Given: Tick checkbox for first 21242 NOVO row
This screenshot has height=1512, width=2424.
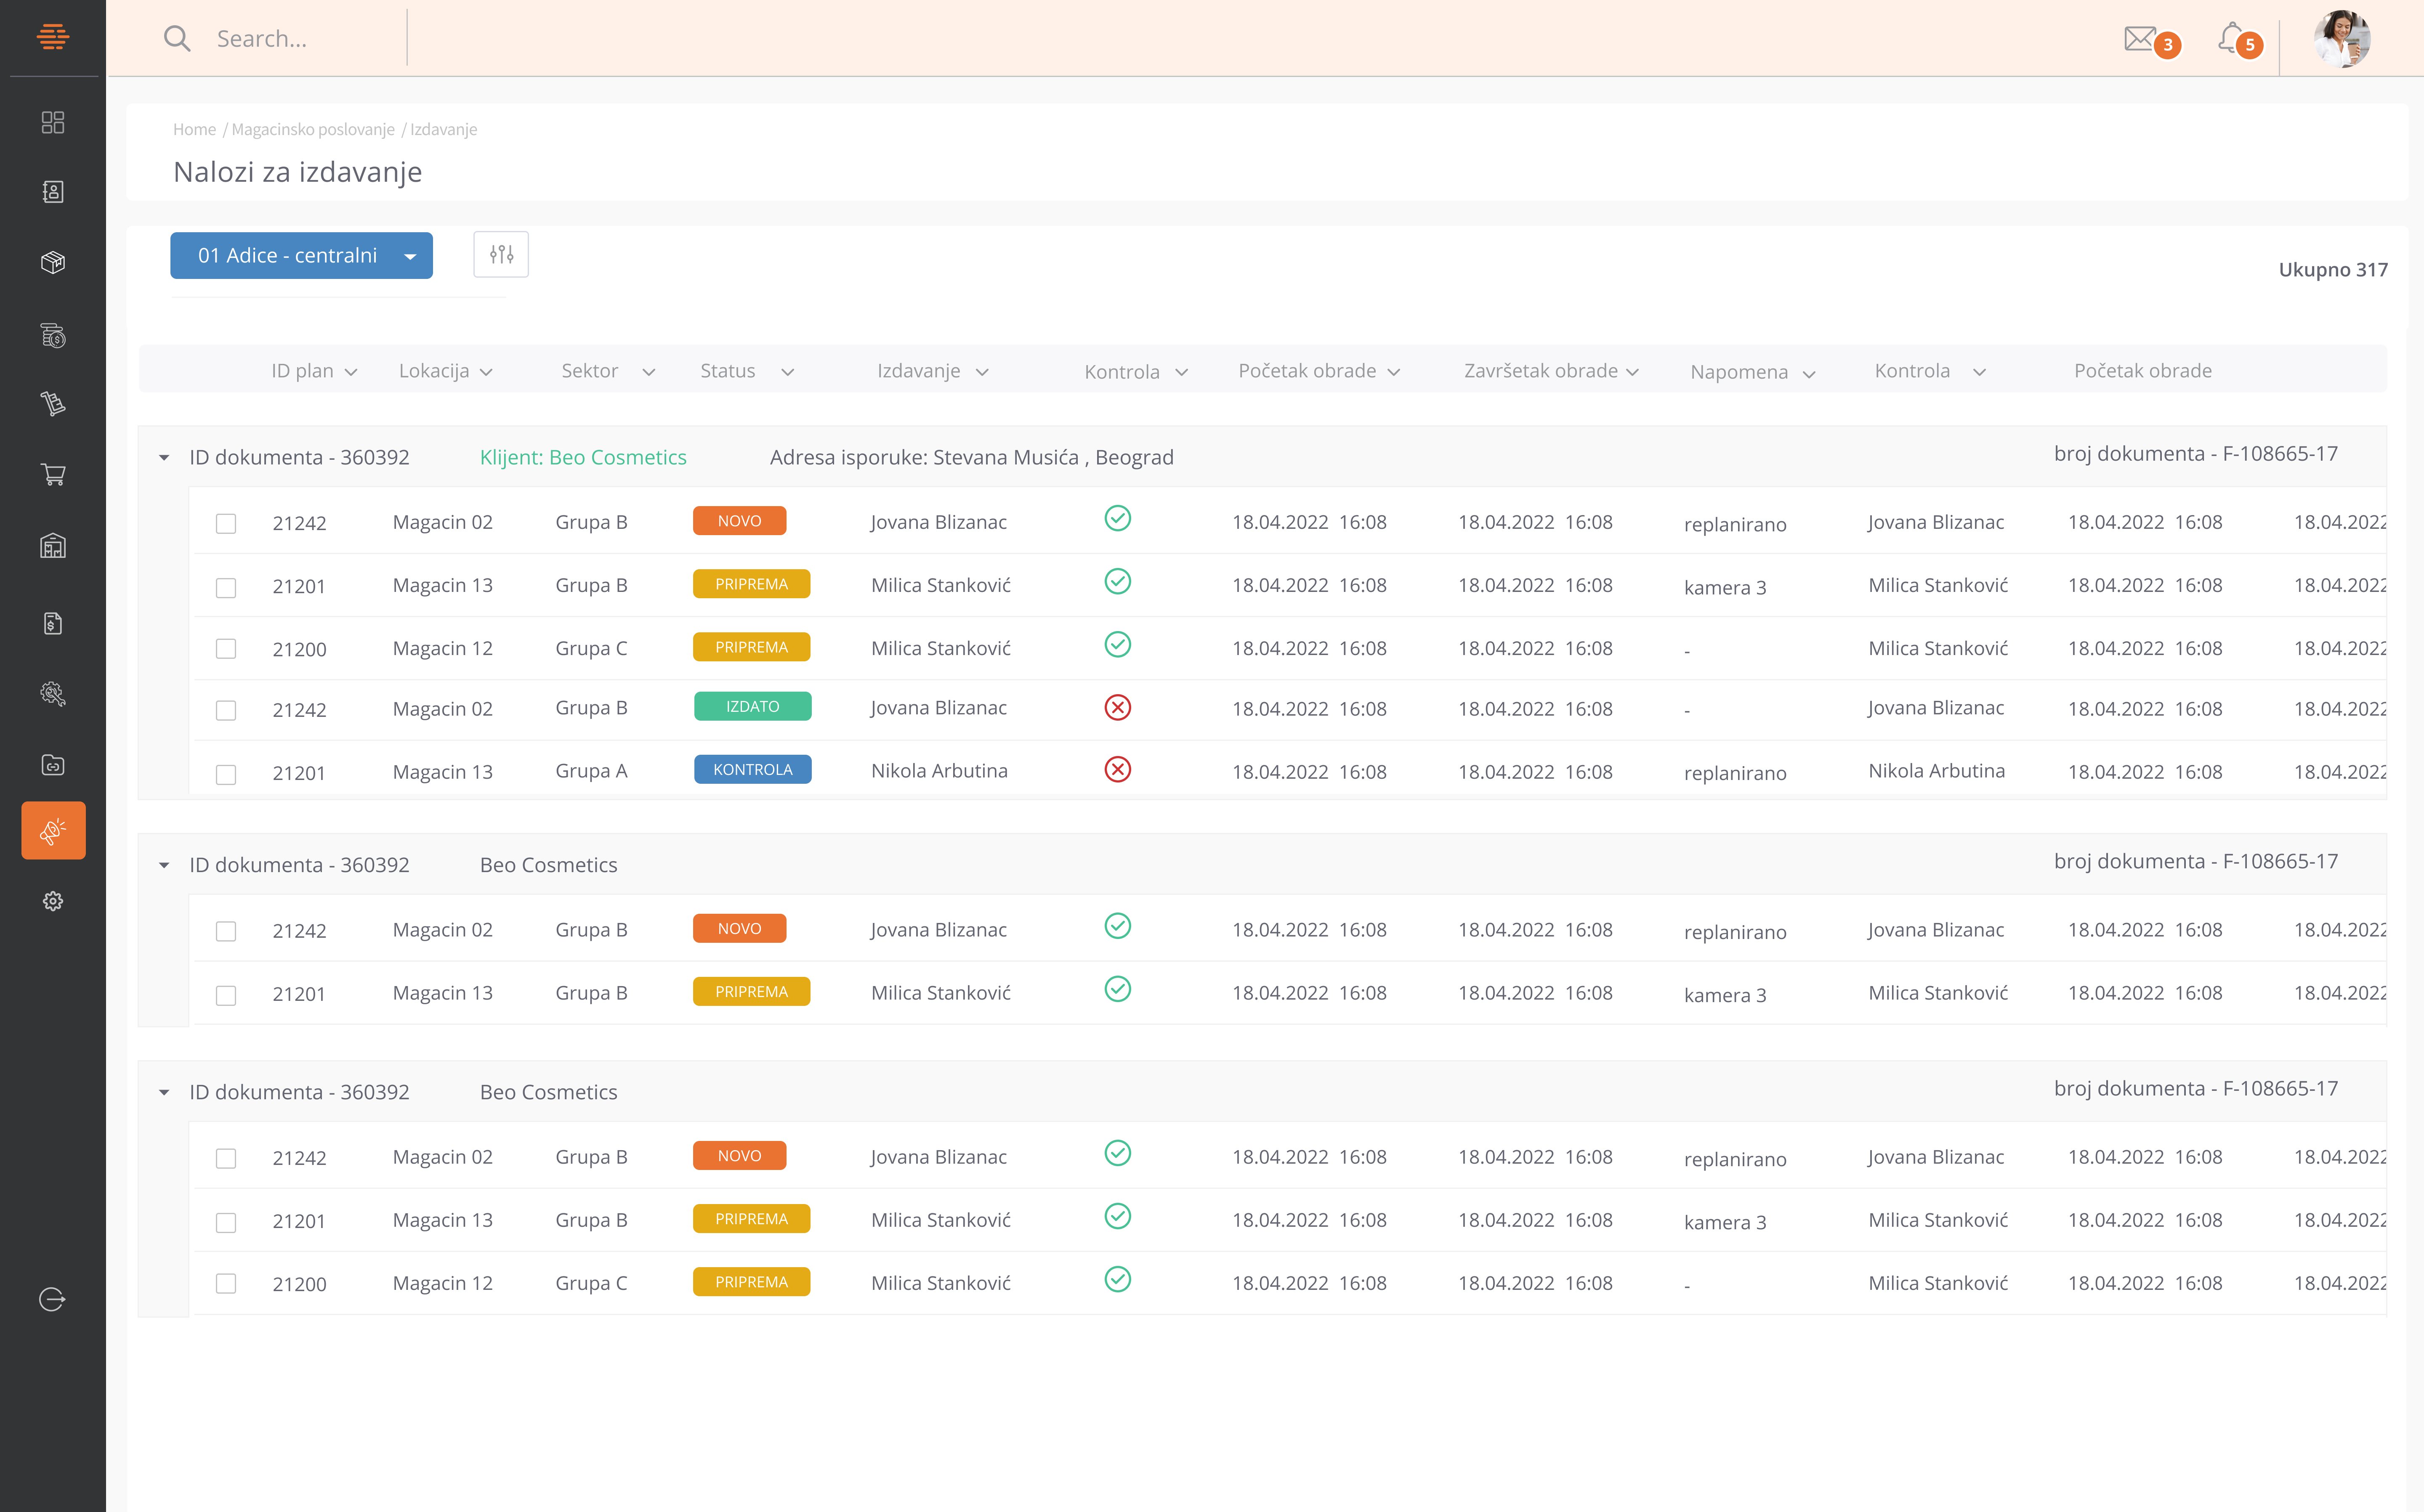Looking at the screenshot, I should (x=226, y=524).
